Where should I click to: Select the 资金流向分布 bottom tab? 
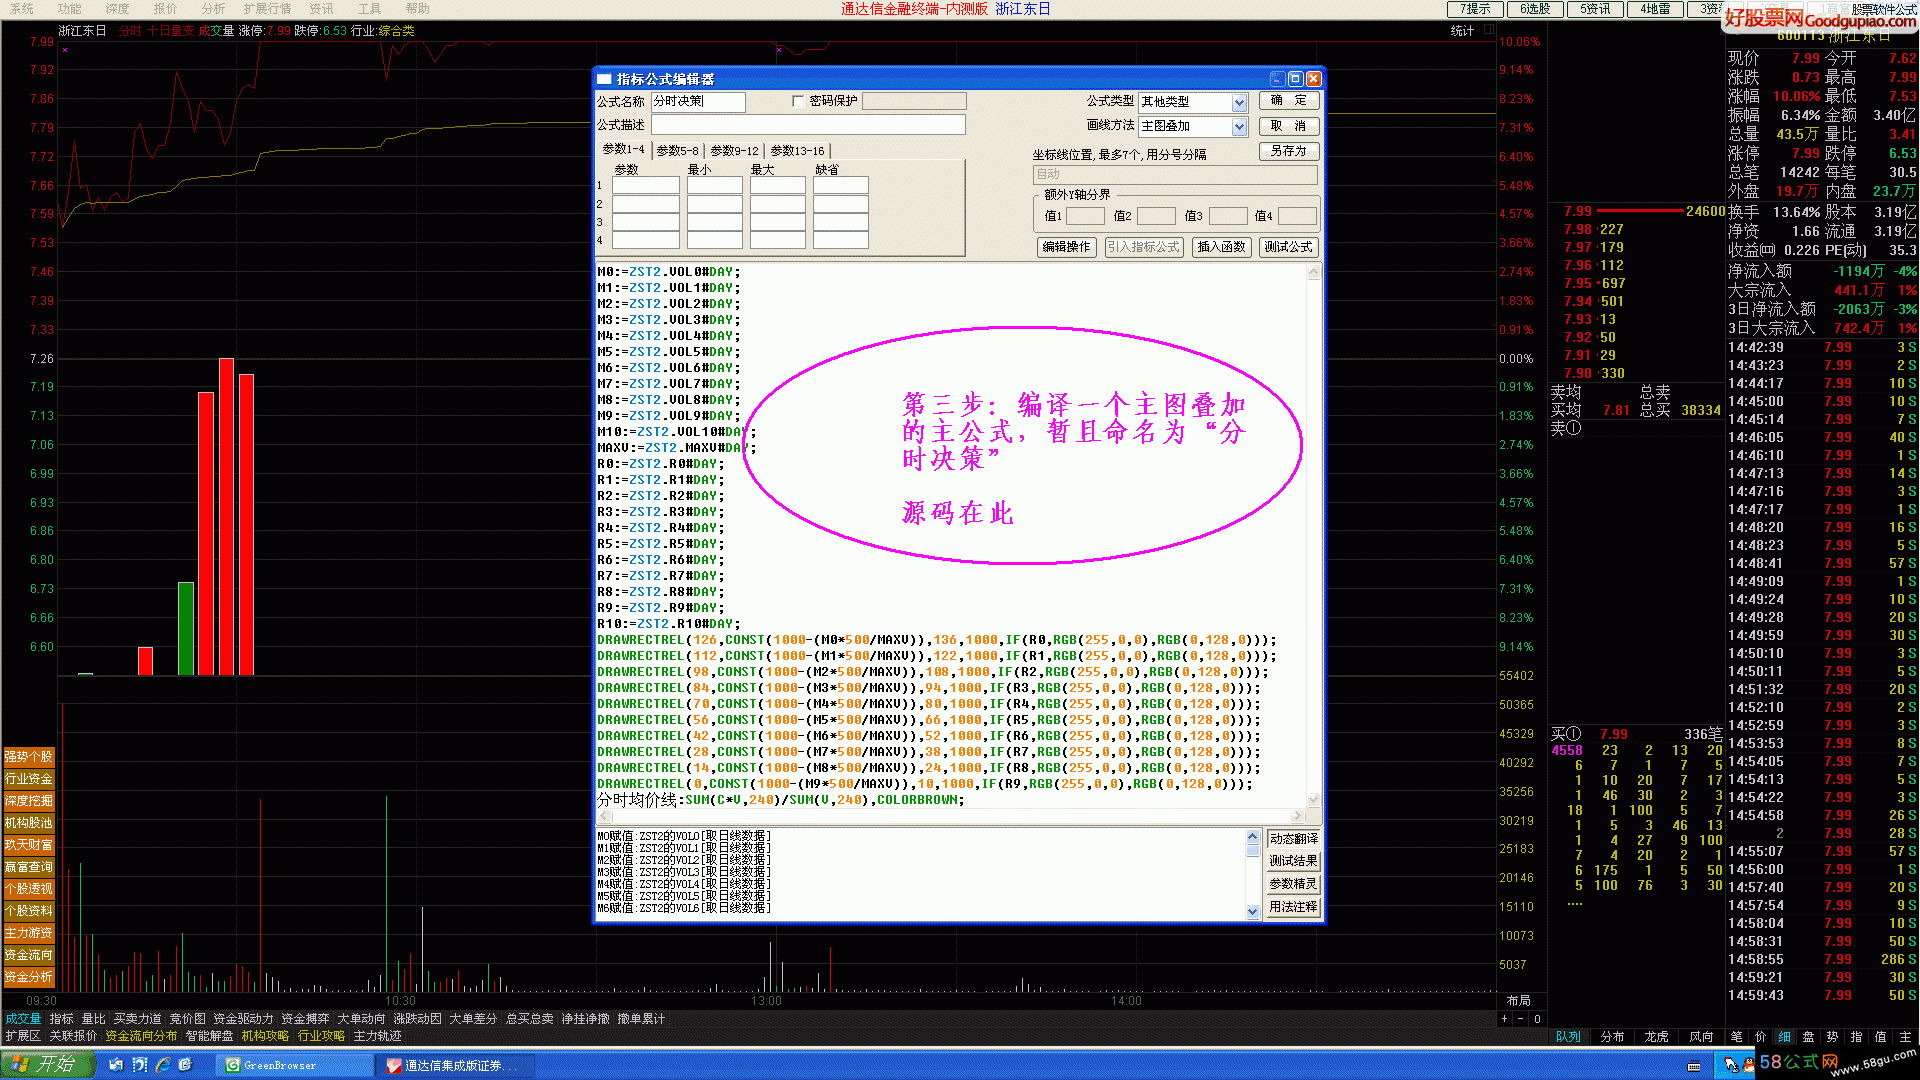pos(141,1036)
